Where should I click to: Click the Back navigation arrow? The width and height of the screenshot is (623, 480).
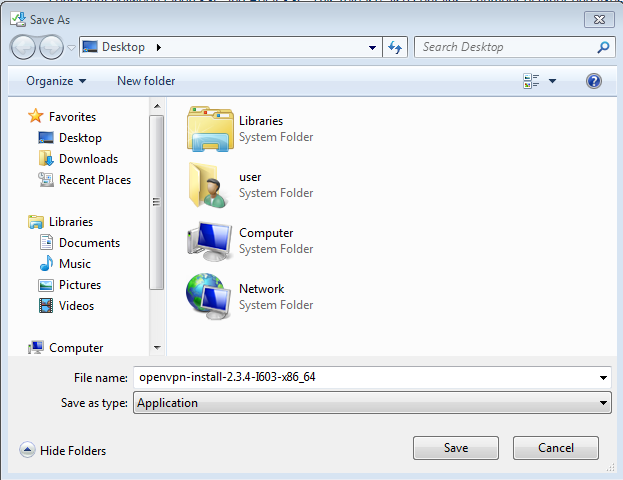click(x=23, y=47)
